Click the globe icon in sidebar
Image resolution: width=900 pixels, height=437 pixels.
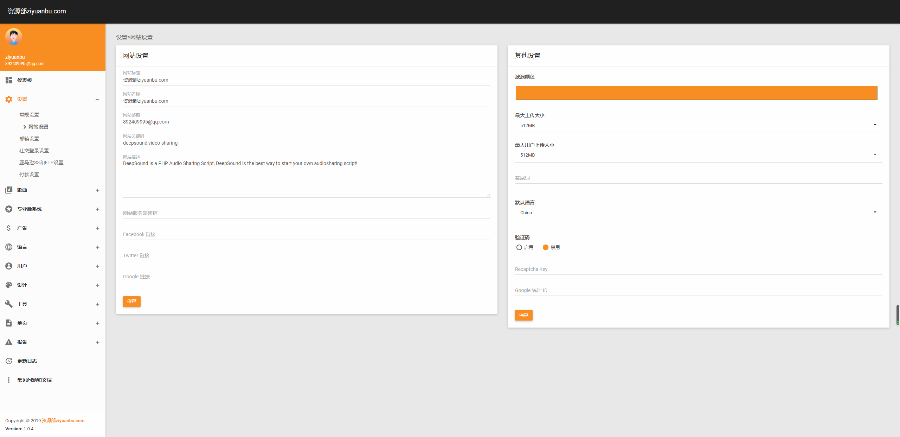[9, 247]
